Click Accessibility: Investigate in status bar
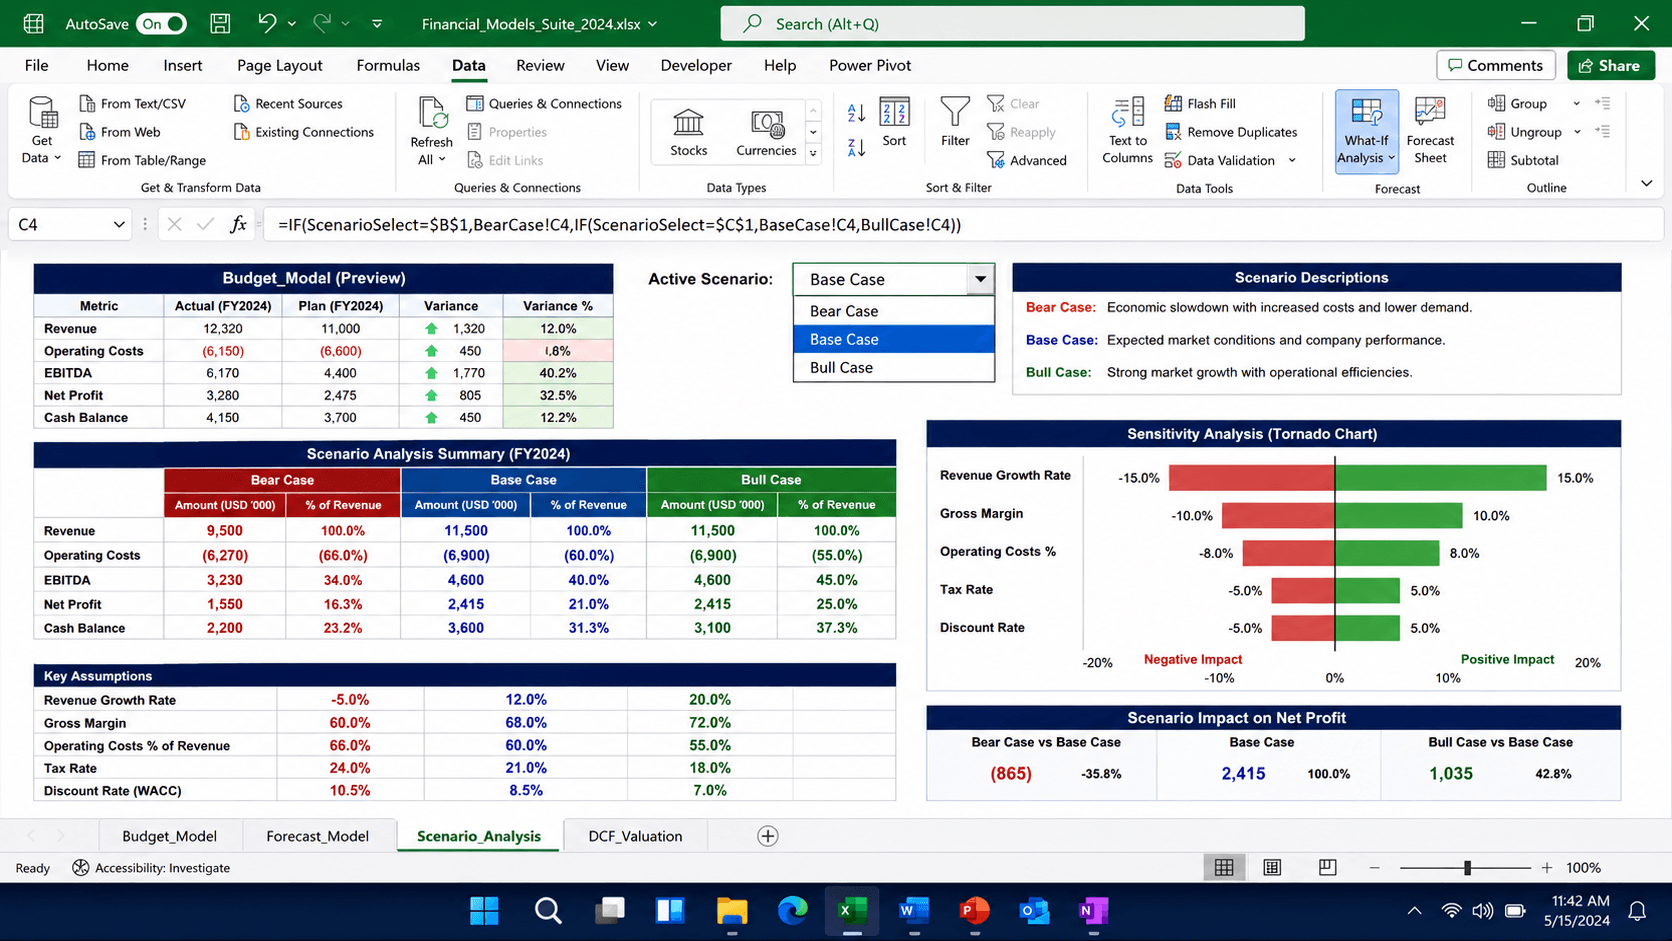Viewport: 1672px width, 941px height. [x=151, y=867]
